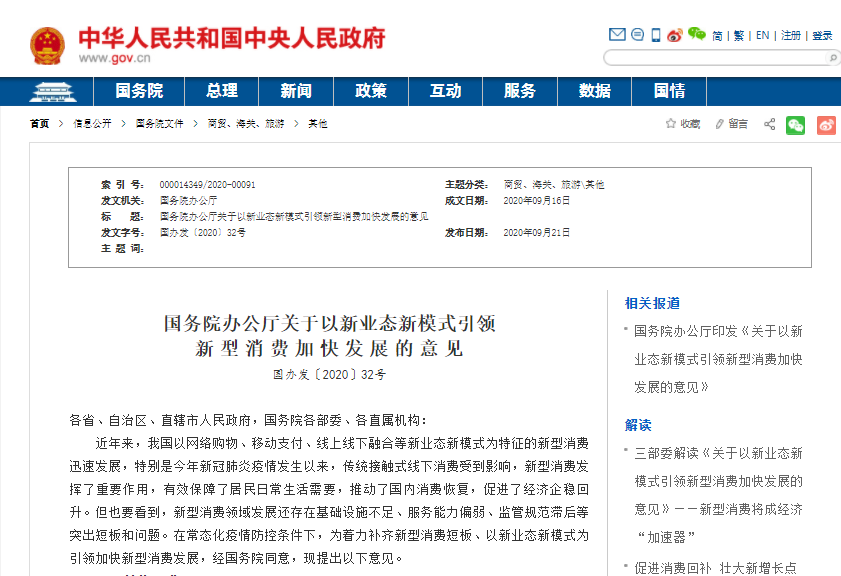Share via the green WeChat square button
The width and height of the screenshot is (841, 576).
795,125
